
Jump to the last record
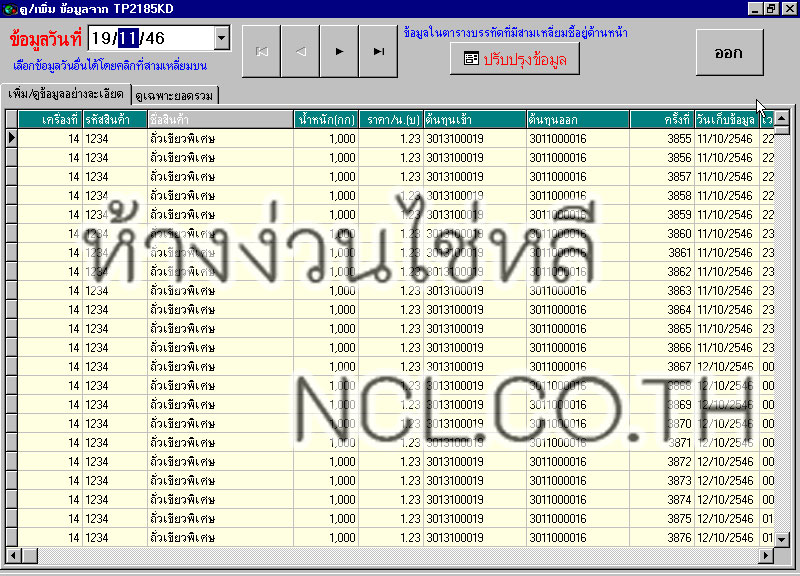pyautogui.click(x=378, y=51)
